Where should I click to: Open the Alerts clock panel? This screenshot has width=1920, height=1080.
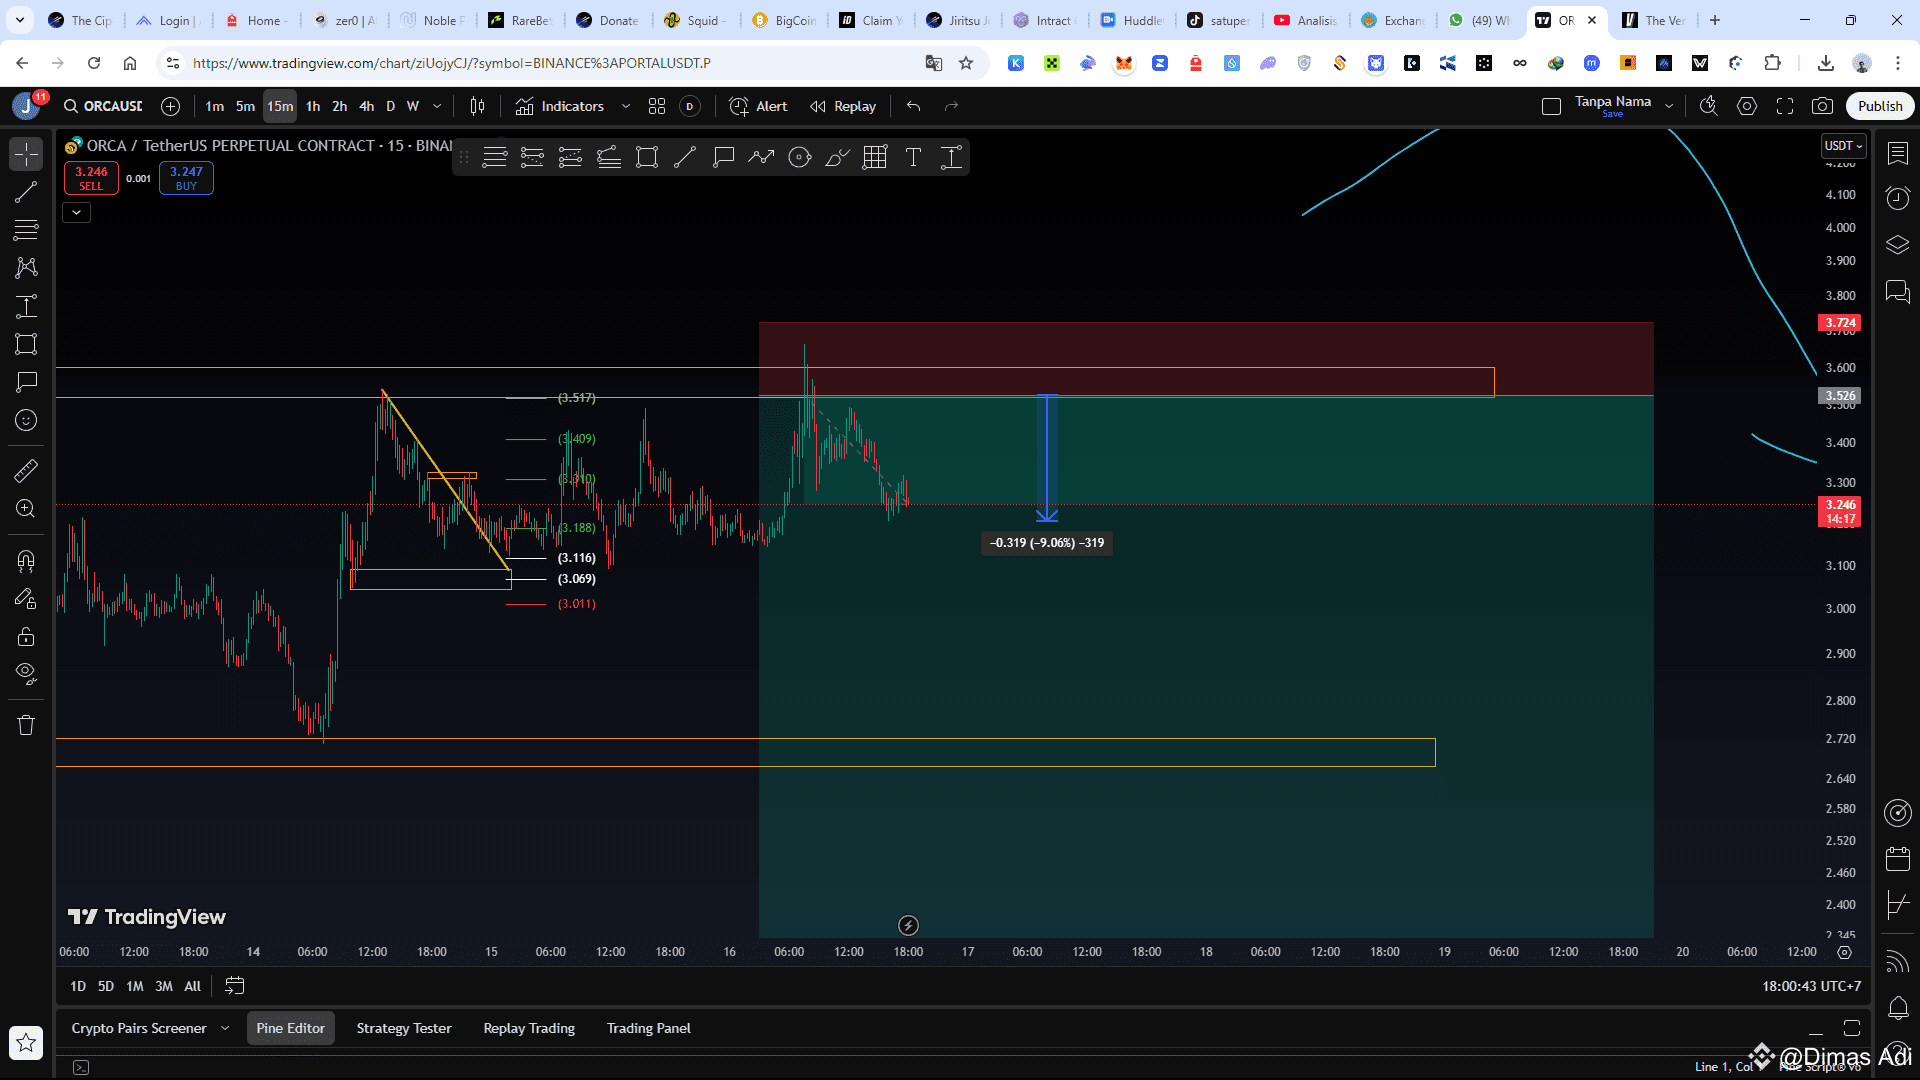[1897, 198]
